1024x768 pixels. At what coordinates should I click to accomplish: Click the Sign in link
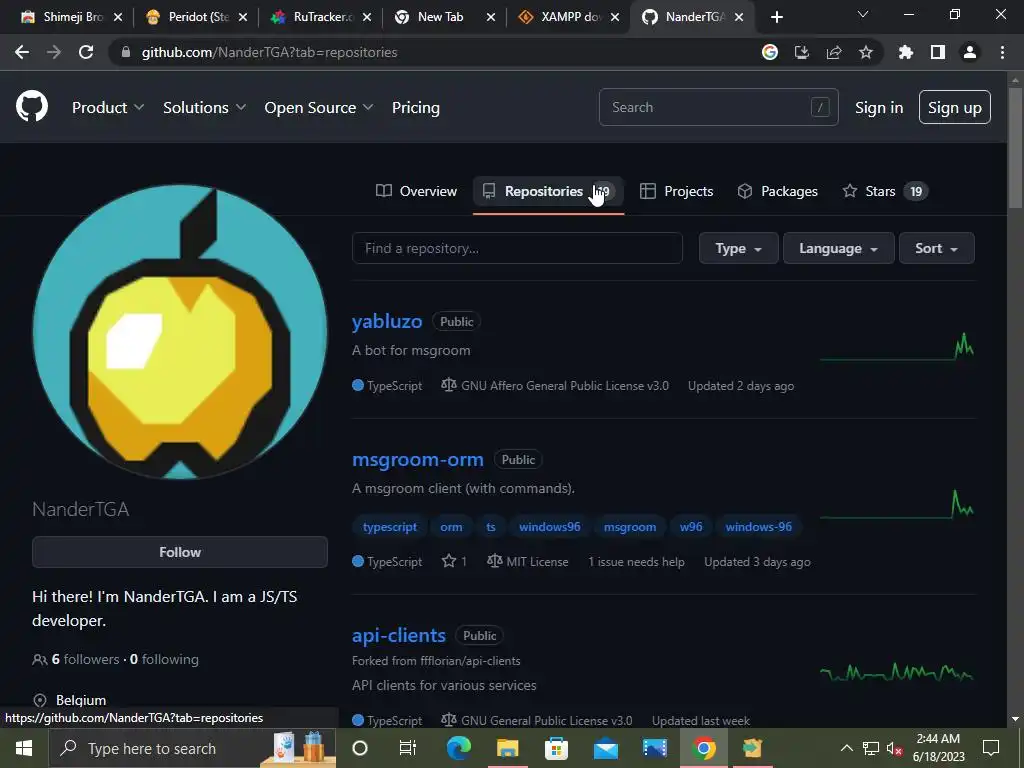tap(879, 107)
